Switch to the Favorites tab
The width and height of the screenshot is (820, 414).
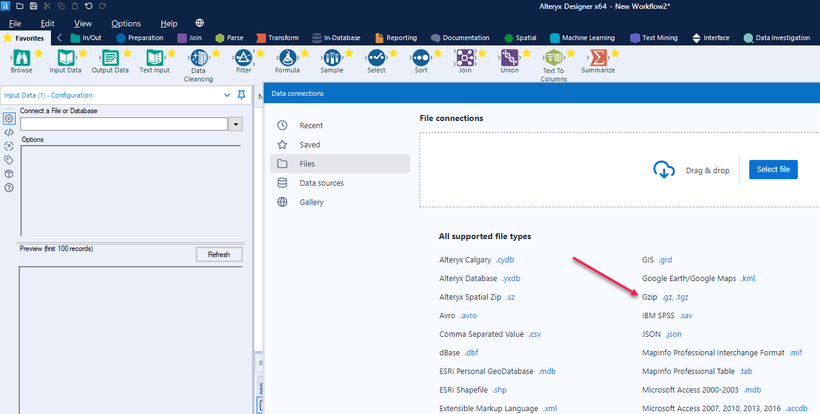pos(26,38)
